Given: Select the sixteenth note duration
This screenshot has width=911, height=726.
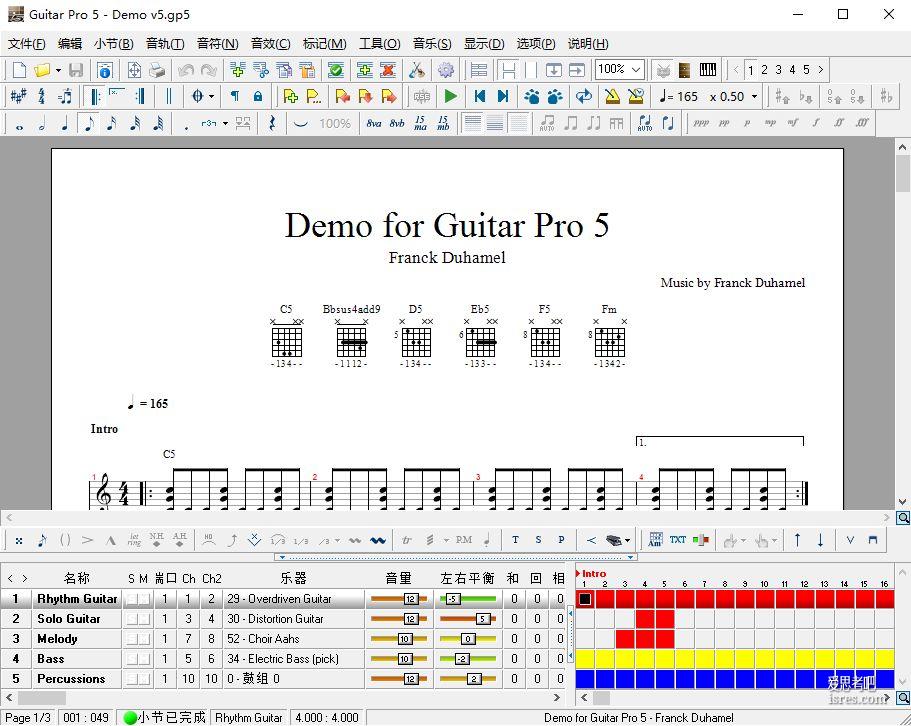Looking at the screenshot, I should point(112,124).
